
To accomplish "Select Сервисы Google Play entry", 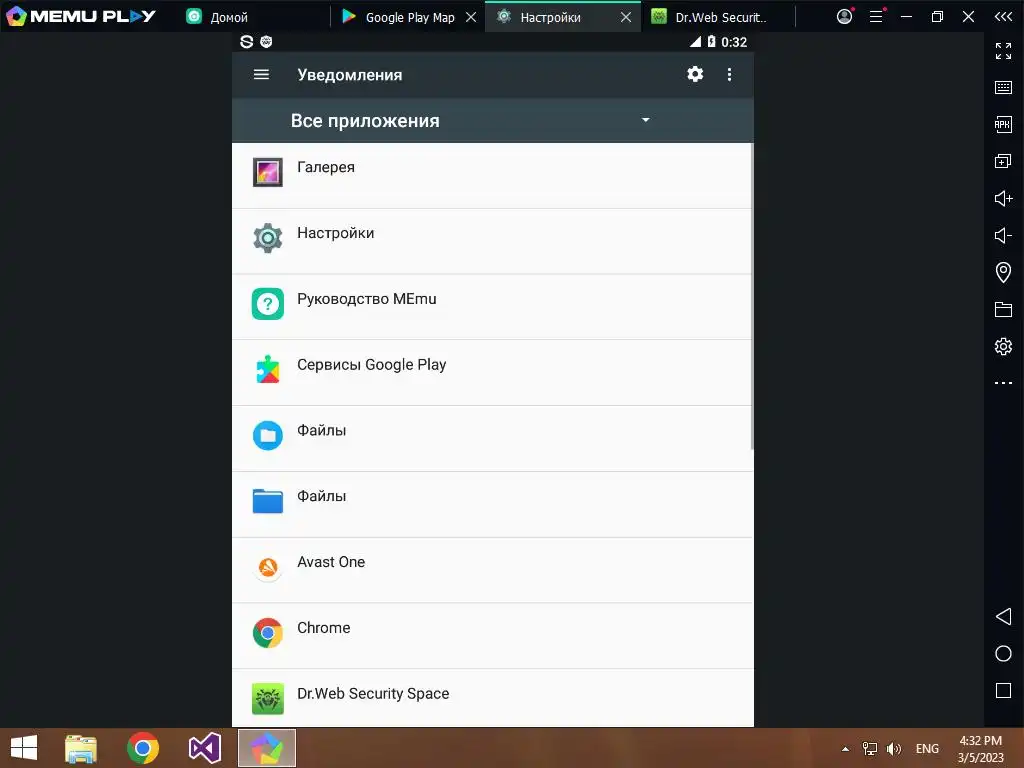I will click(x=492, y=373).
